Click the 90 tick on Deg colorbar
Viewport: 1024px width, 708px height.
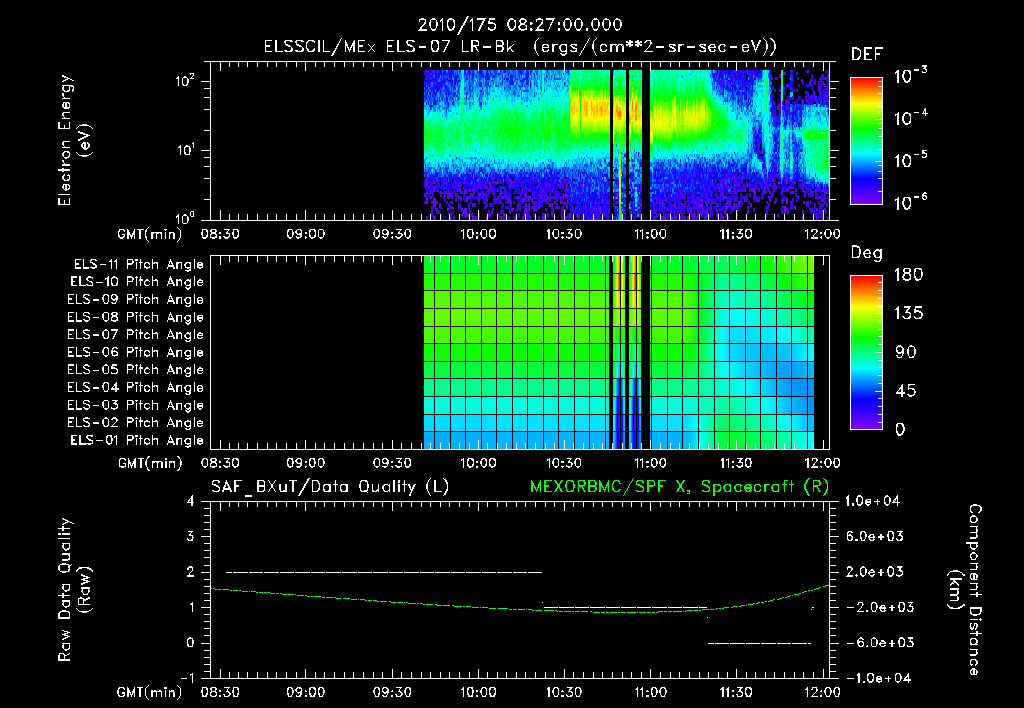(905, 352)
